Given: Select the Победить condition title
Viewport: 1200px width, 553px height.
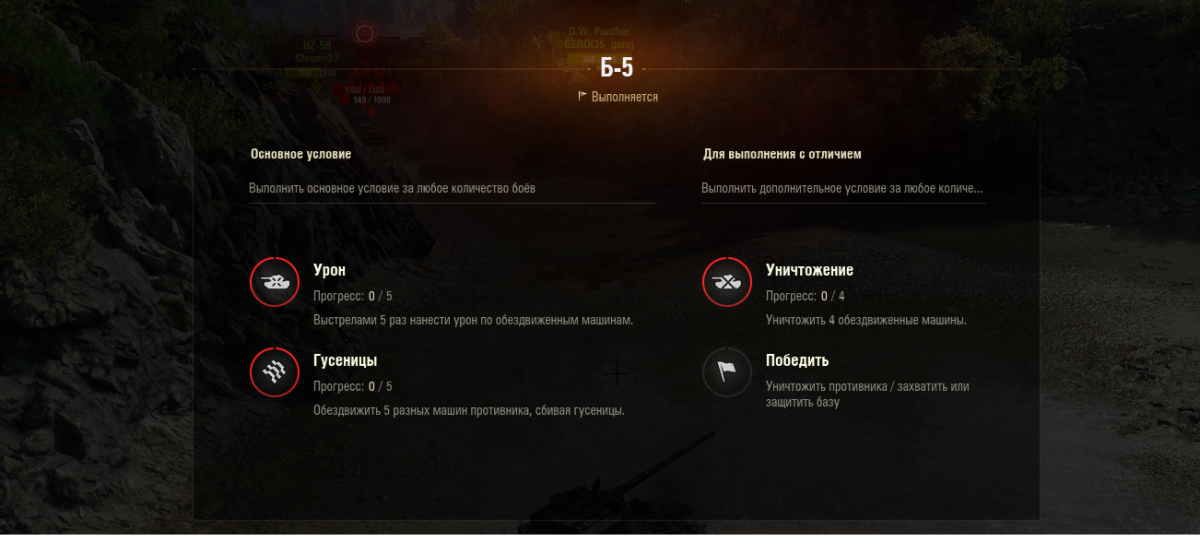Looking at the screenshot, I should (x=797, y=360).
